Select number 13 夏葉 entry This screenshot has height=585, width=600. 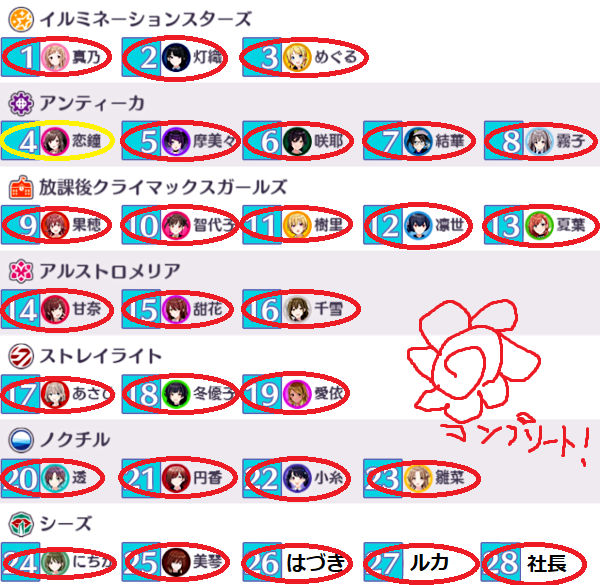(540, 225)
